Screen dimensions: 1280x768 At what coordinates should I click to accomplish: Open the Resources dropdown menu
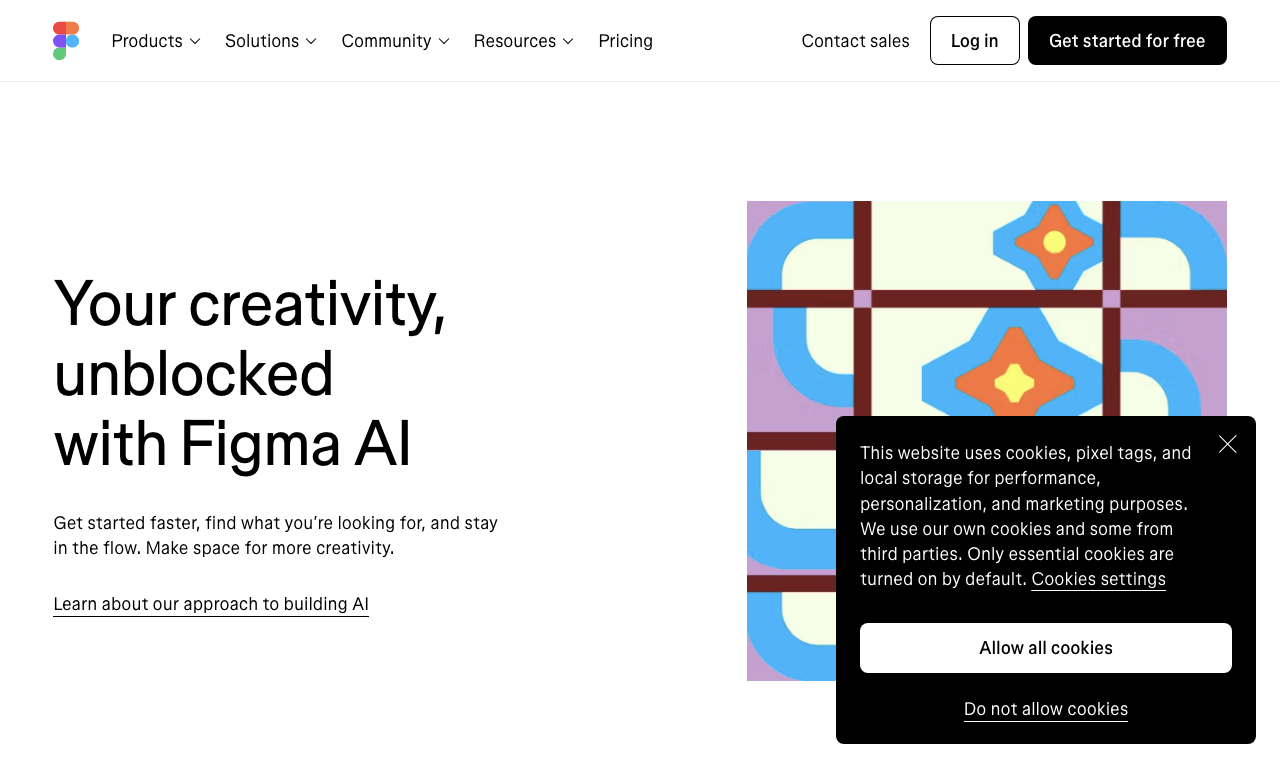coord(524,41)
